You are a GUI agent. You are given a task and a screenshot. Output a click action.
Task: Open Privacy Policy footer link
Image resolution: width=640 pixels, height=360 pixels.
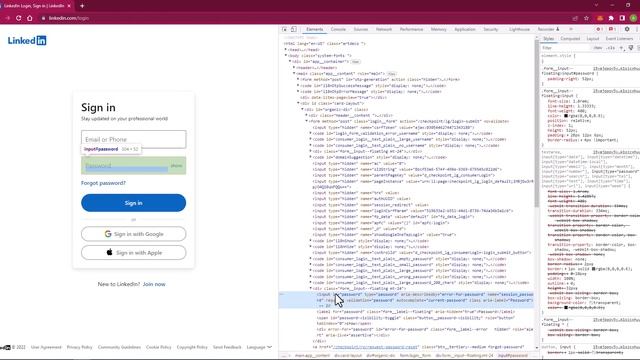[79, 347]
